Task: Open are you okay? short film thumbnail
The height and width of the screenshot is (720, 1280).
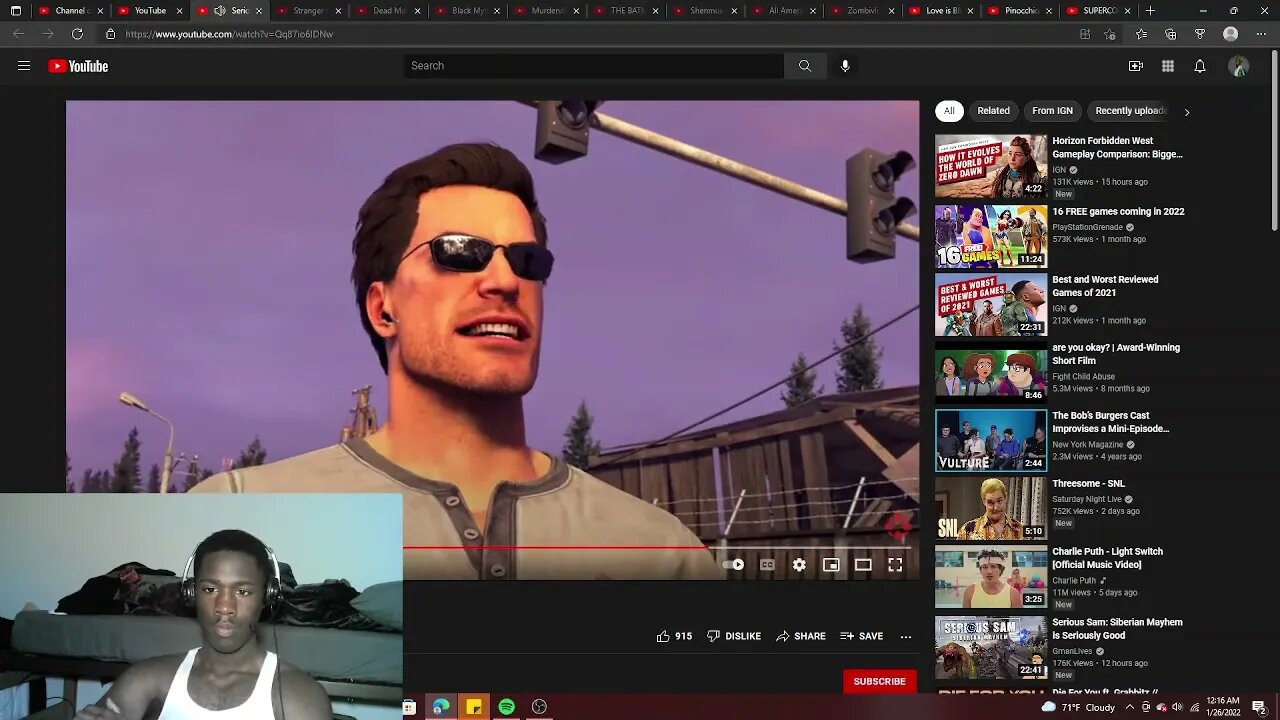Action: [991, 372]
